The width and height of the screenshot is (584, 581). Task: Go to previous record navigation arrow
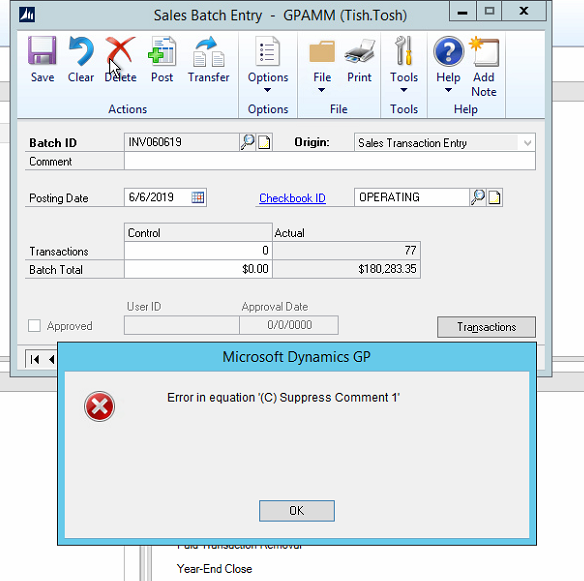click(x=52, y=359)
